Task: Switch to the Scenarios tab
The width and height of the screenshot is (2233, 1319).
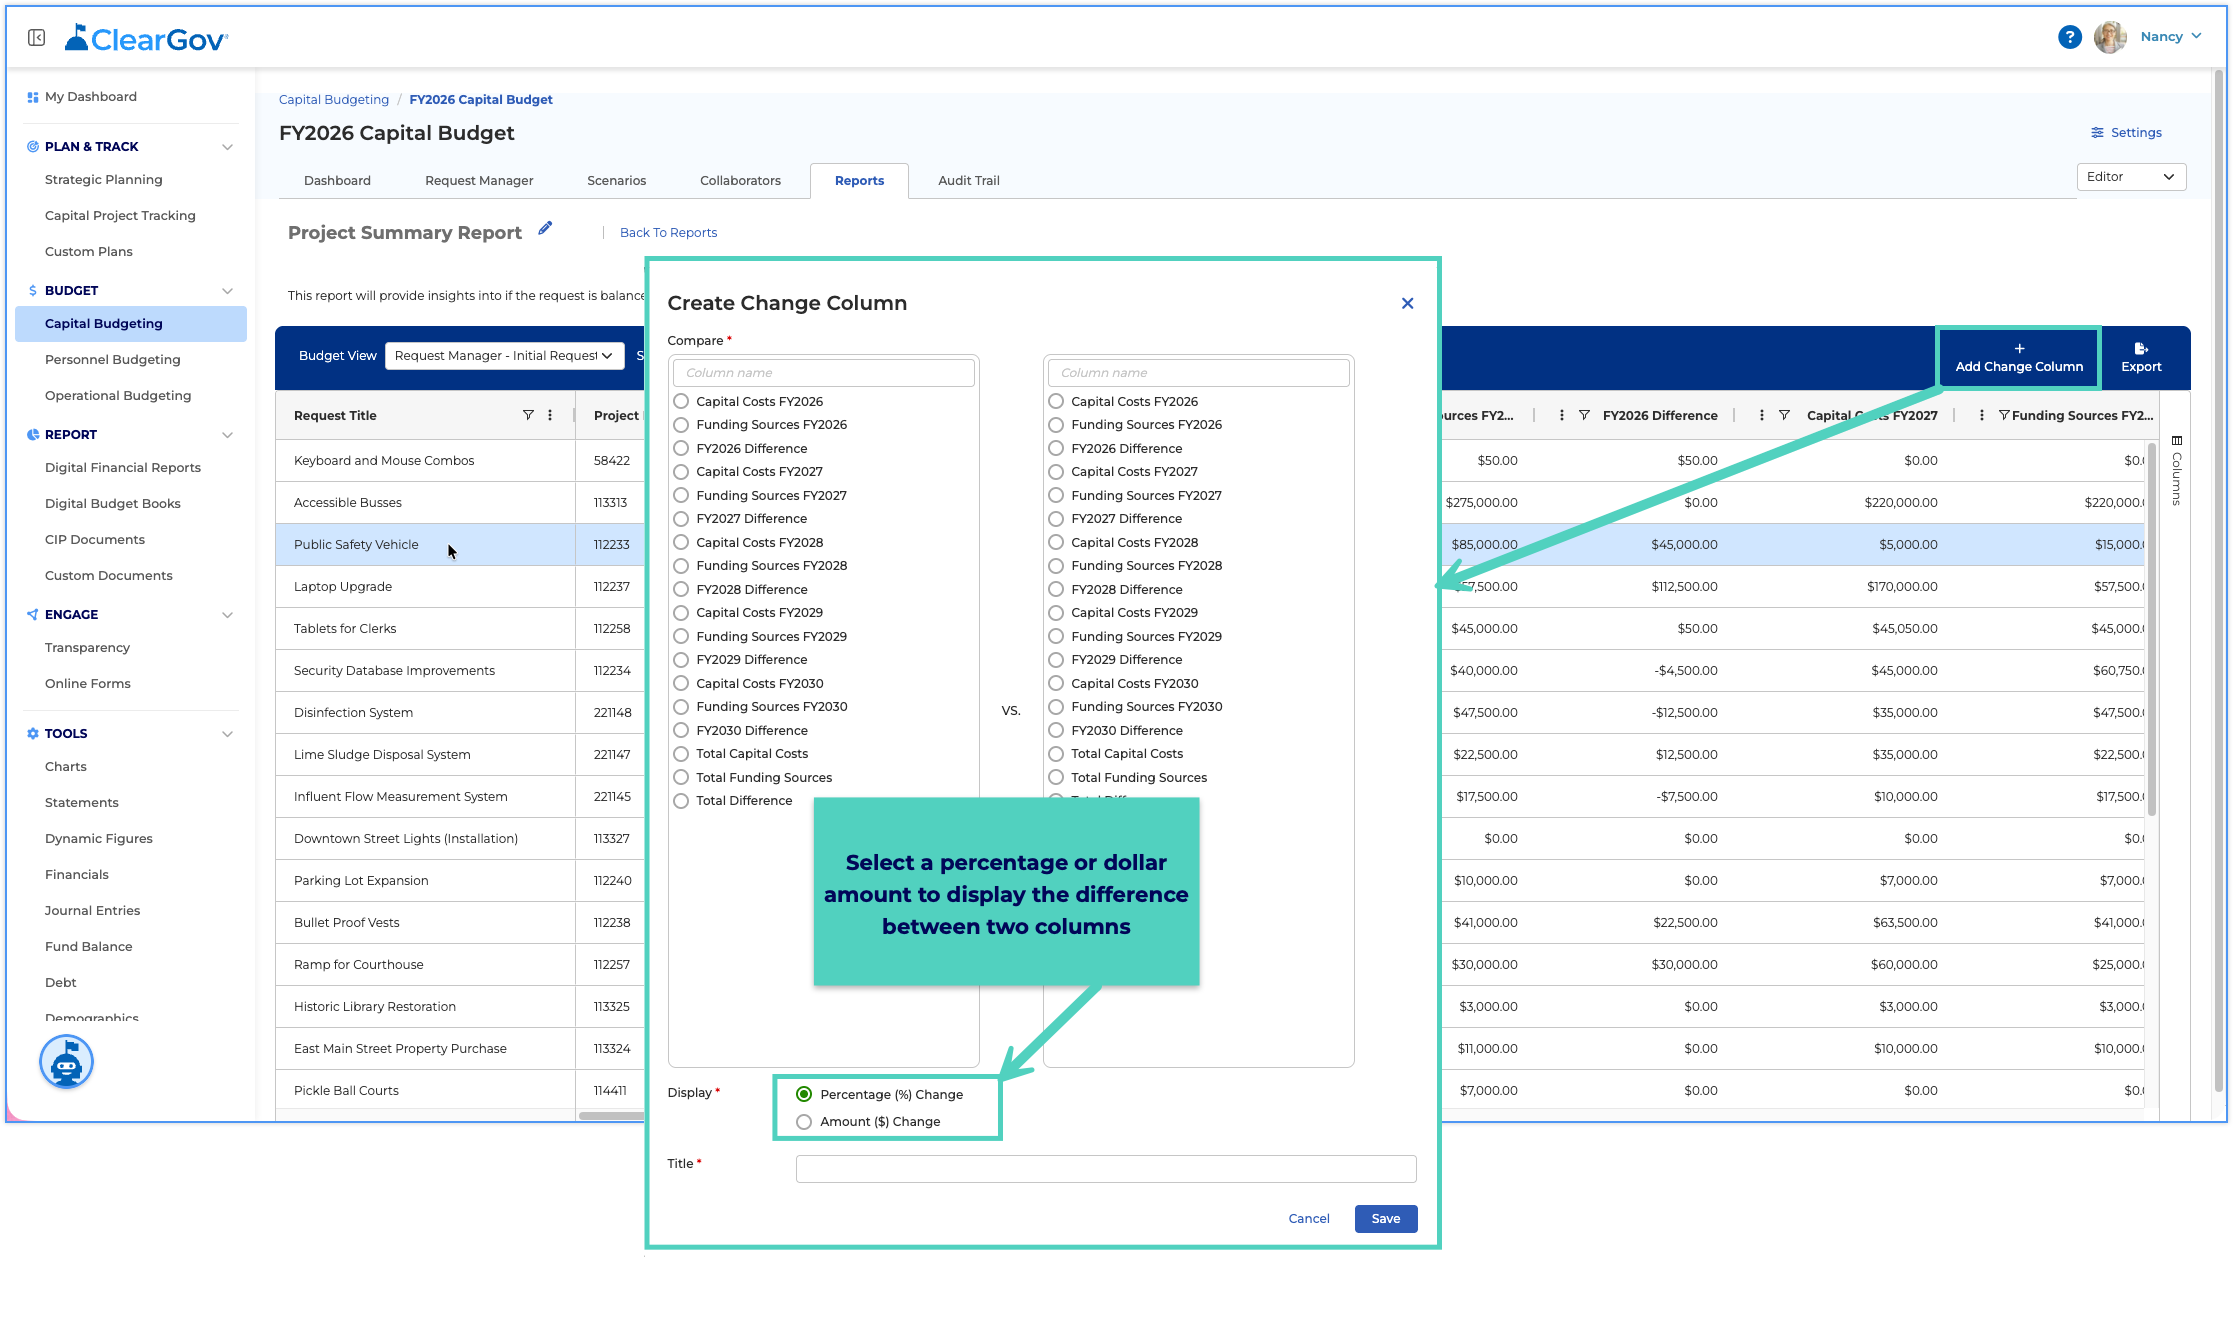Action: coord(616,181)
